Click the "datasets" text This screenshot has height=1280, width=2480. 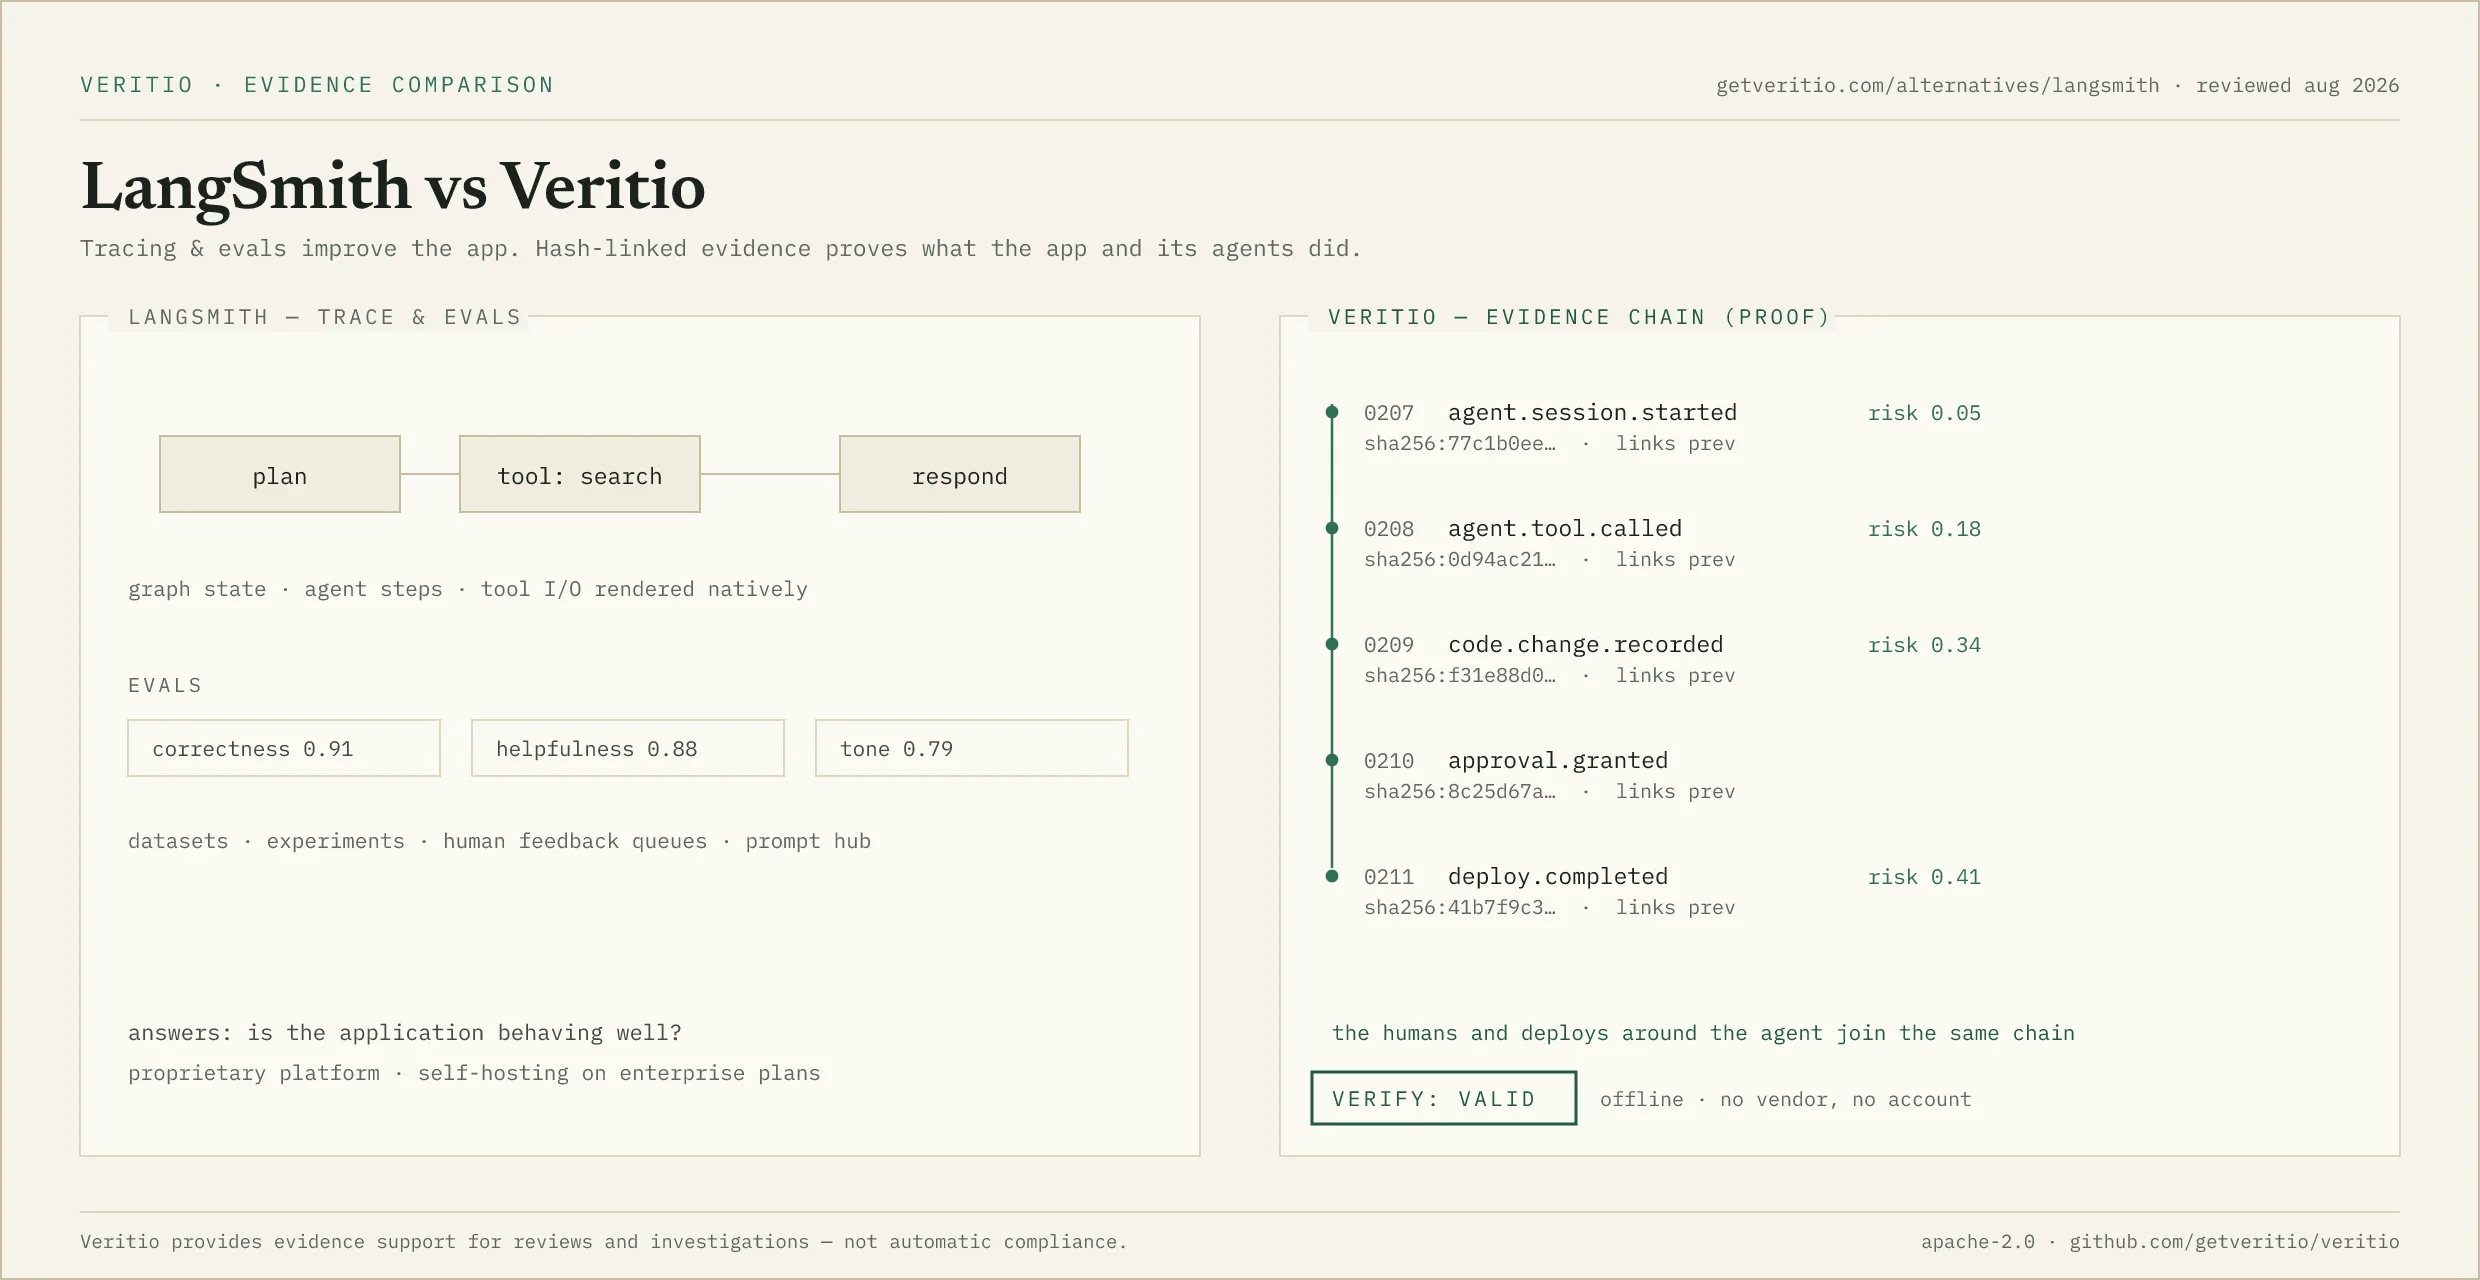[178, 841]
